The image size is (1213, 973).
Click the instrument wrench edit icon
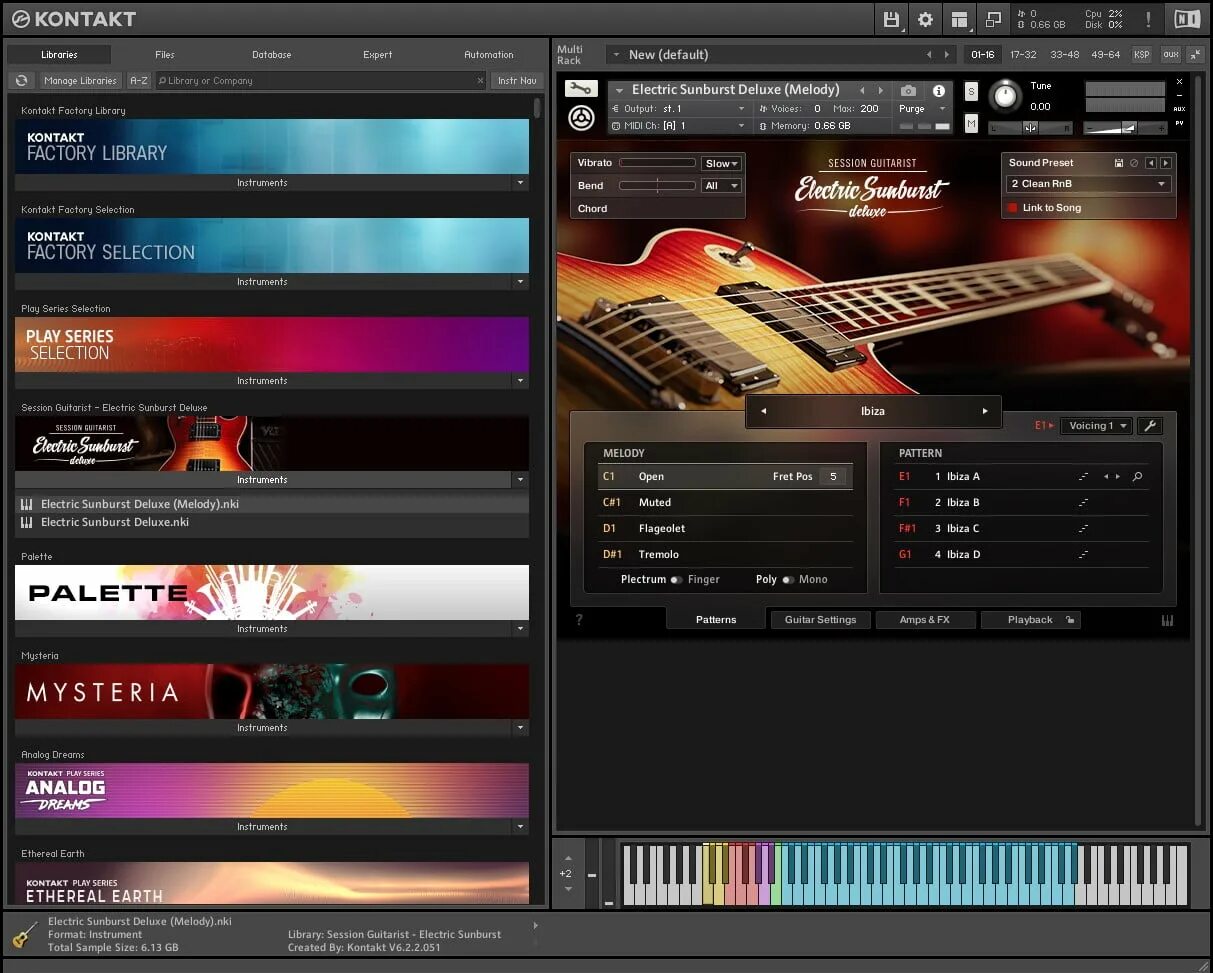pos(580,88)
